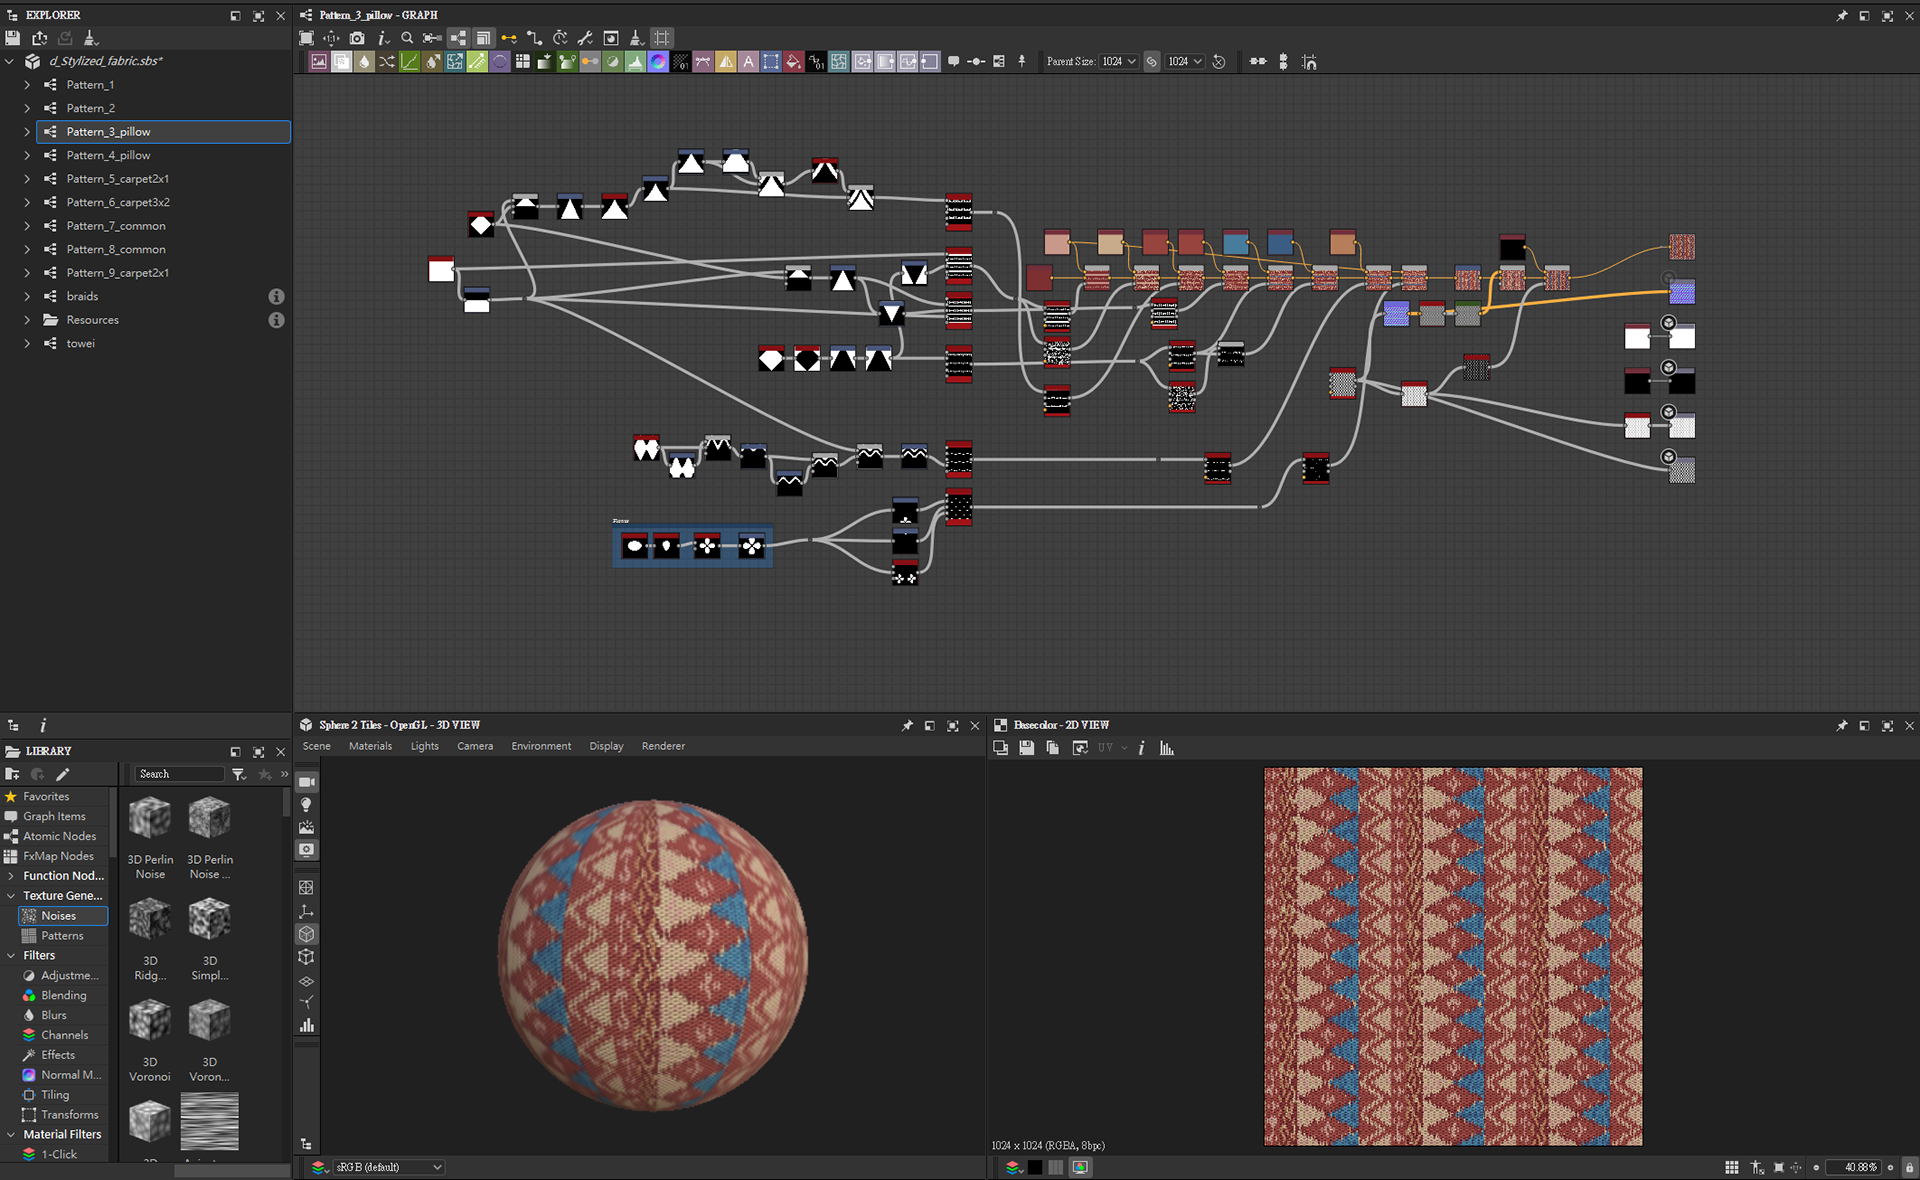The width and height of the screenshot is (1920, 1180).
Task: Click the black background color swatch
Action: (1035, 1167)
